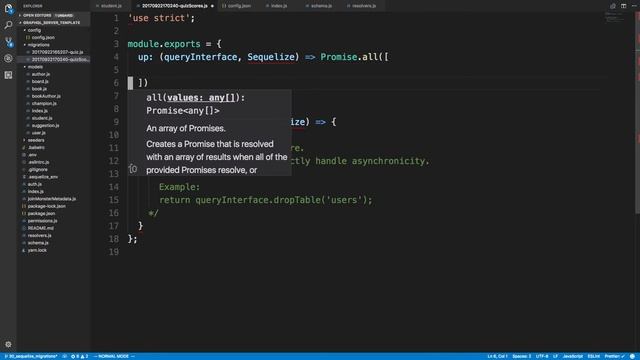Viewport: 640px width, 360px height.
Task: Open the Debug view in activity bar
Action: [x=8, y=58]
